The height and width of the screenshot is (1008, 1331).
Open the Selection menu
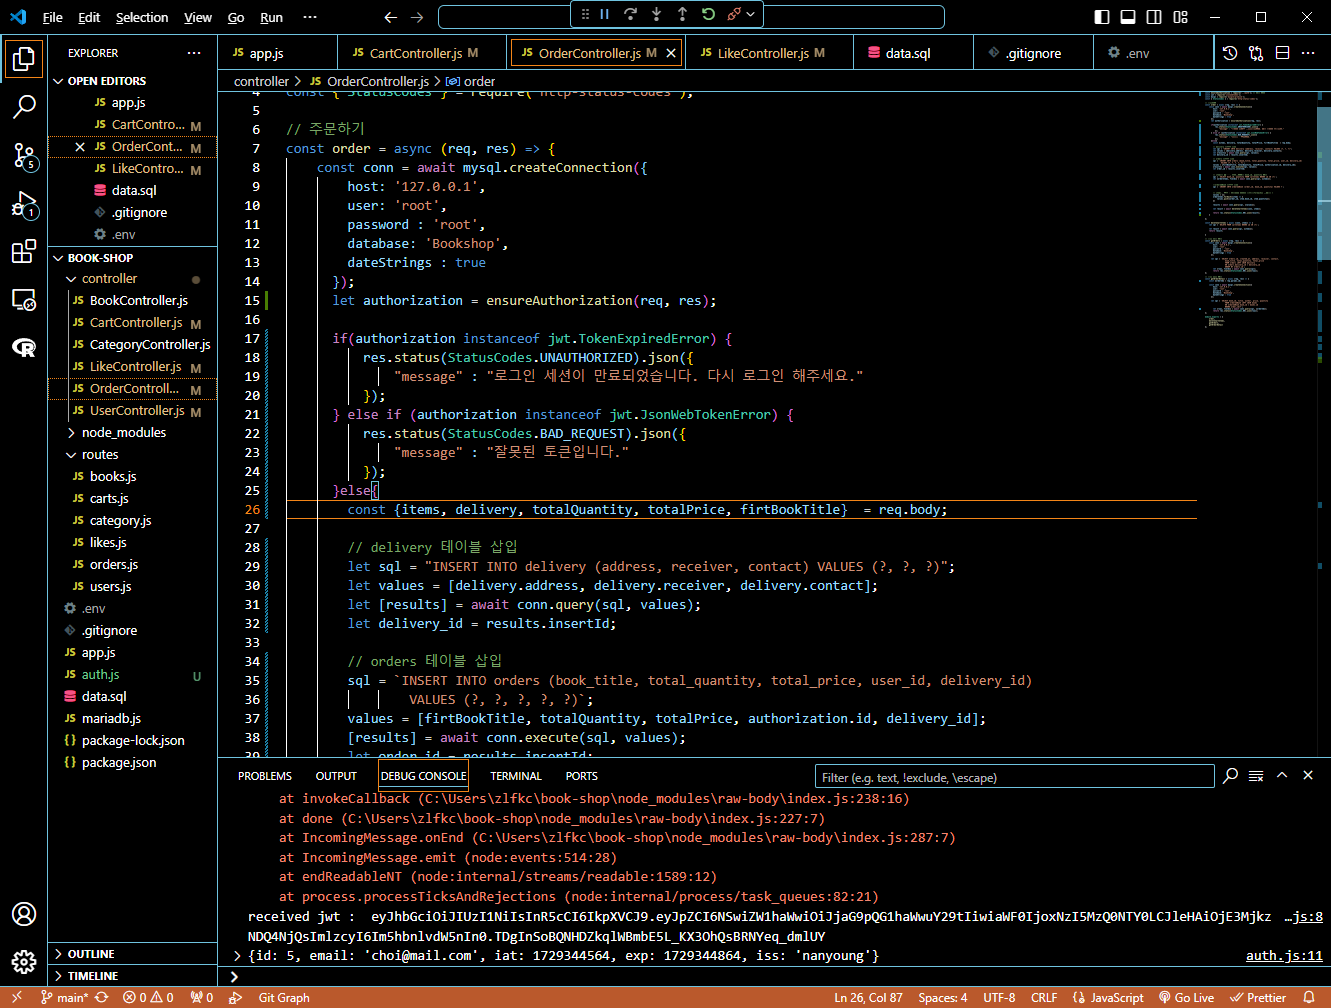(142, 17)
